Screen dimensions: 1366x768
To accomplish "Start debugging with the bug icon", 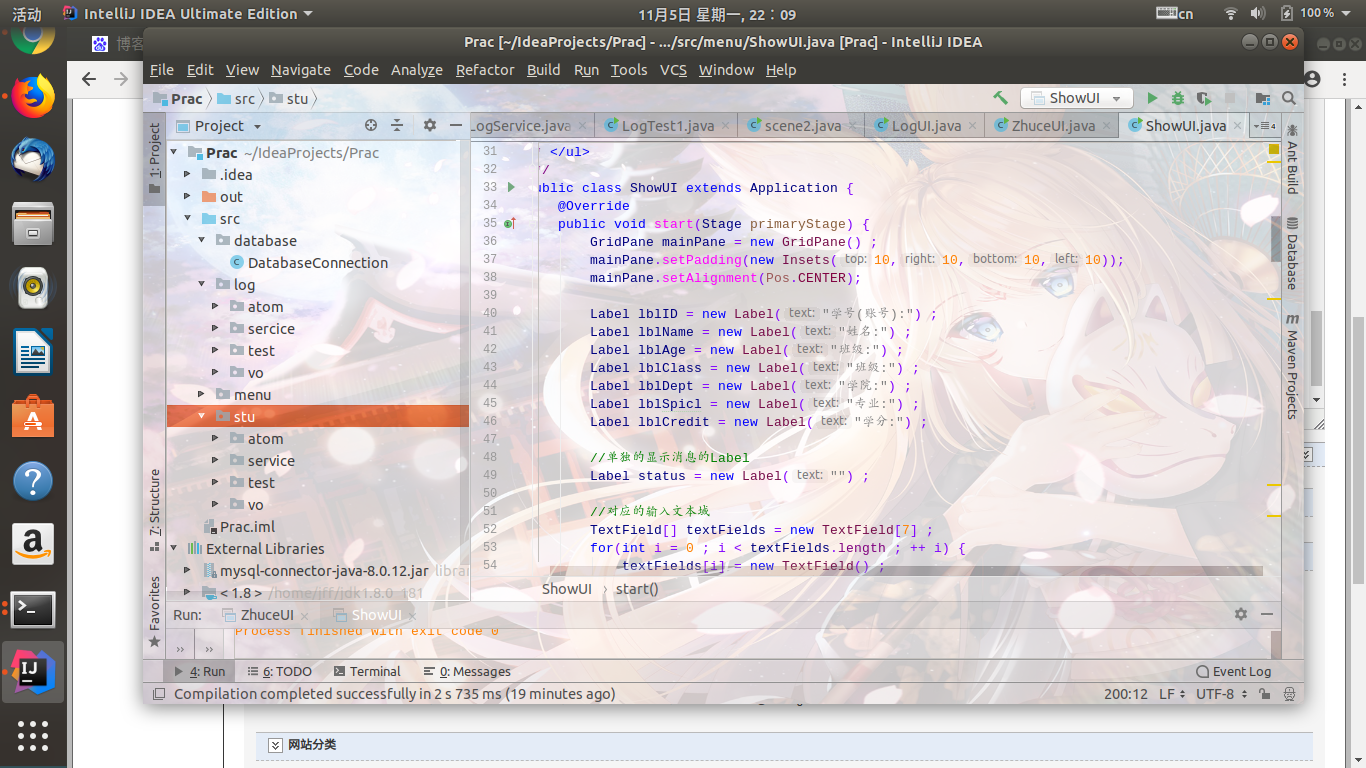I will point(1178,98).
